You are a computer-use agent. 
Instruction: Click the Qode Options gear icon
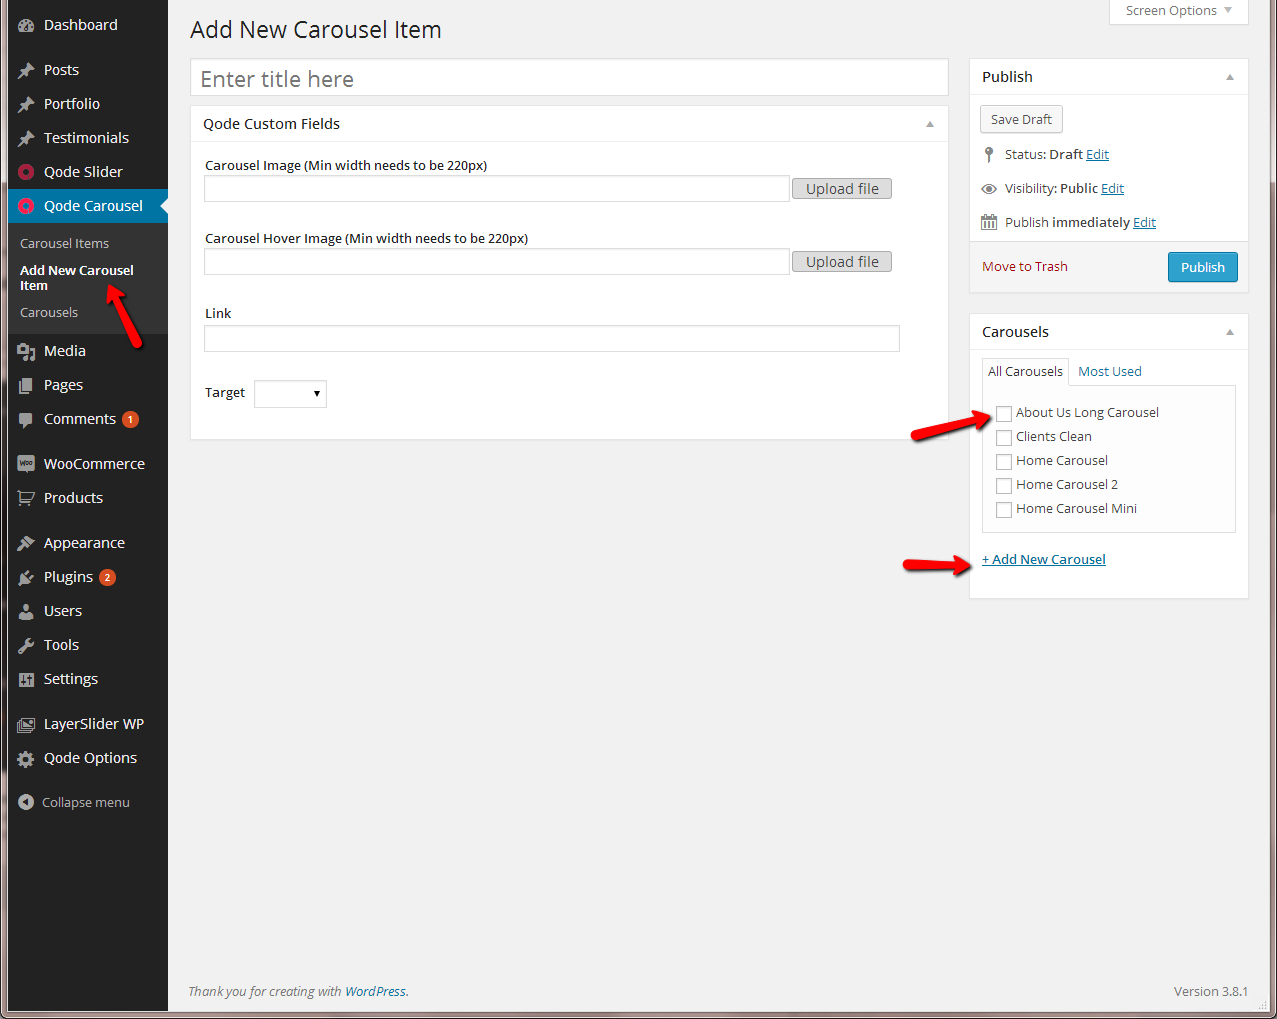coord(26,758)
